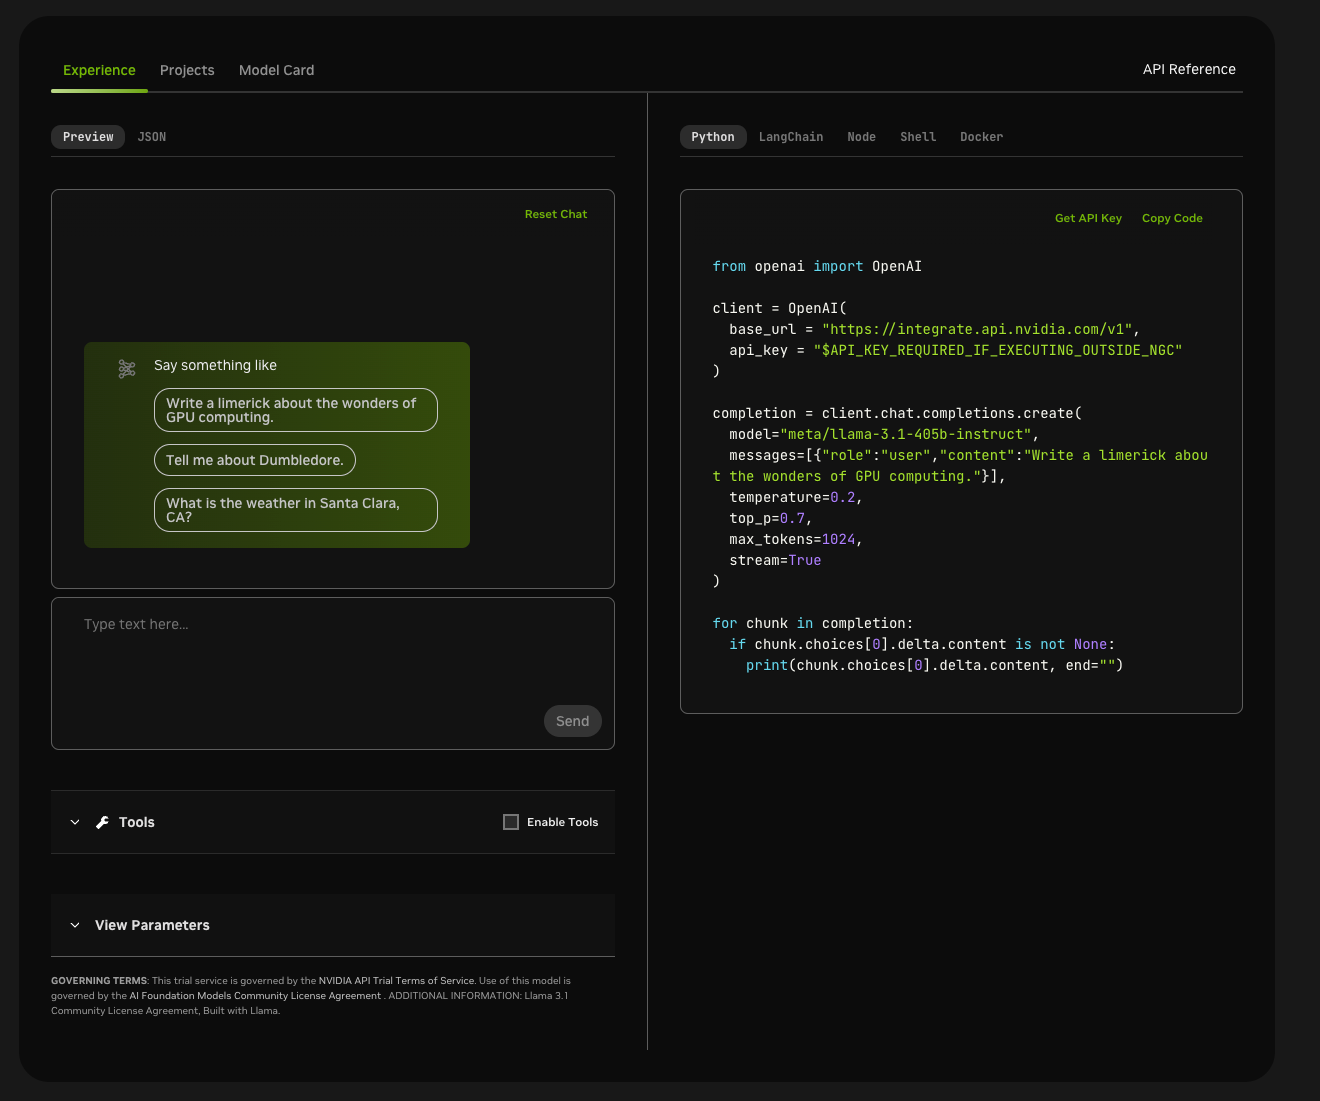
Task: Click the 'for chunk in completion' line
Action: point(813,623)
